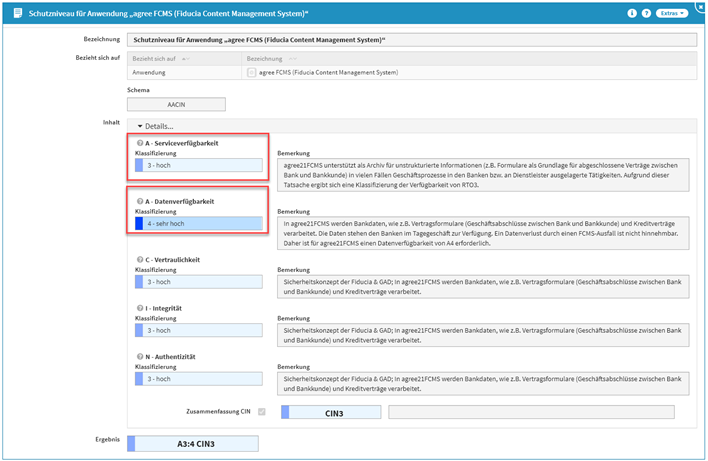Click Datenverfügbarkeit dark blue color swatch

coord(139,224)
